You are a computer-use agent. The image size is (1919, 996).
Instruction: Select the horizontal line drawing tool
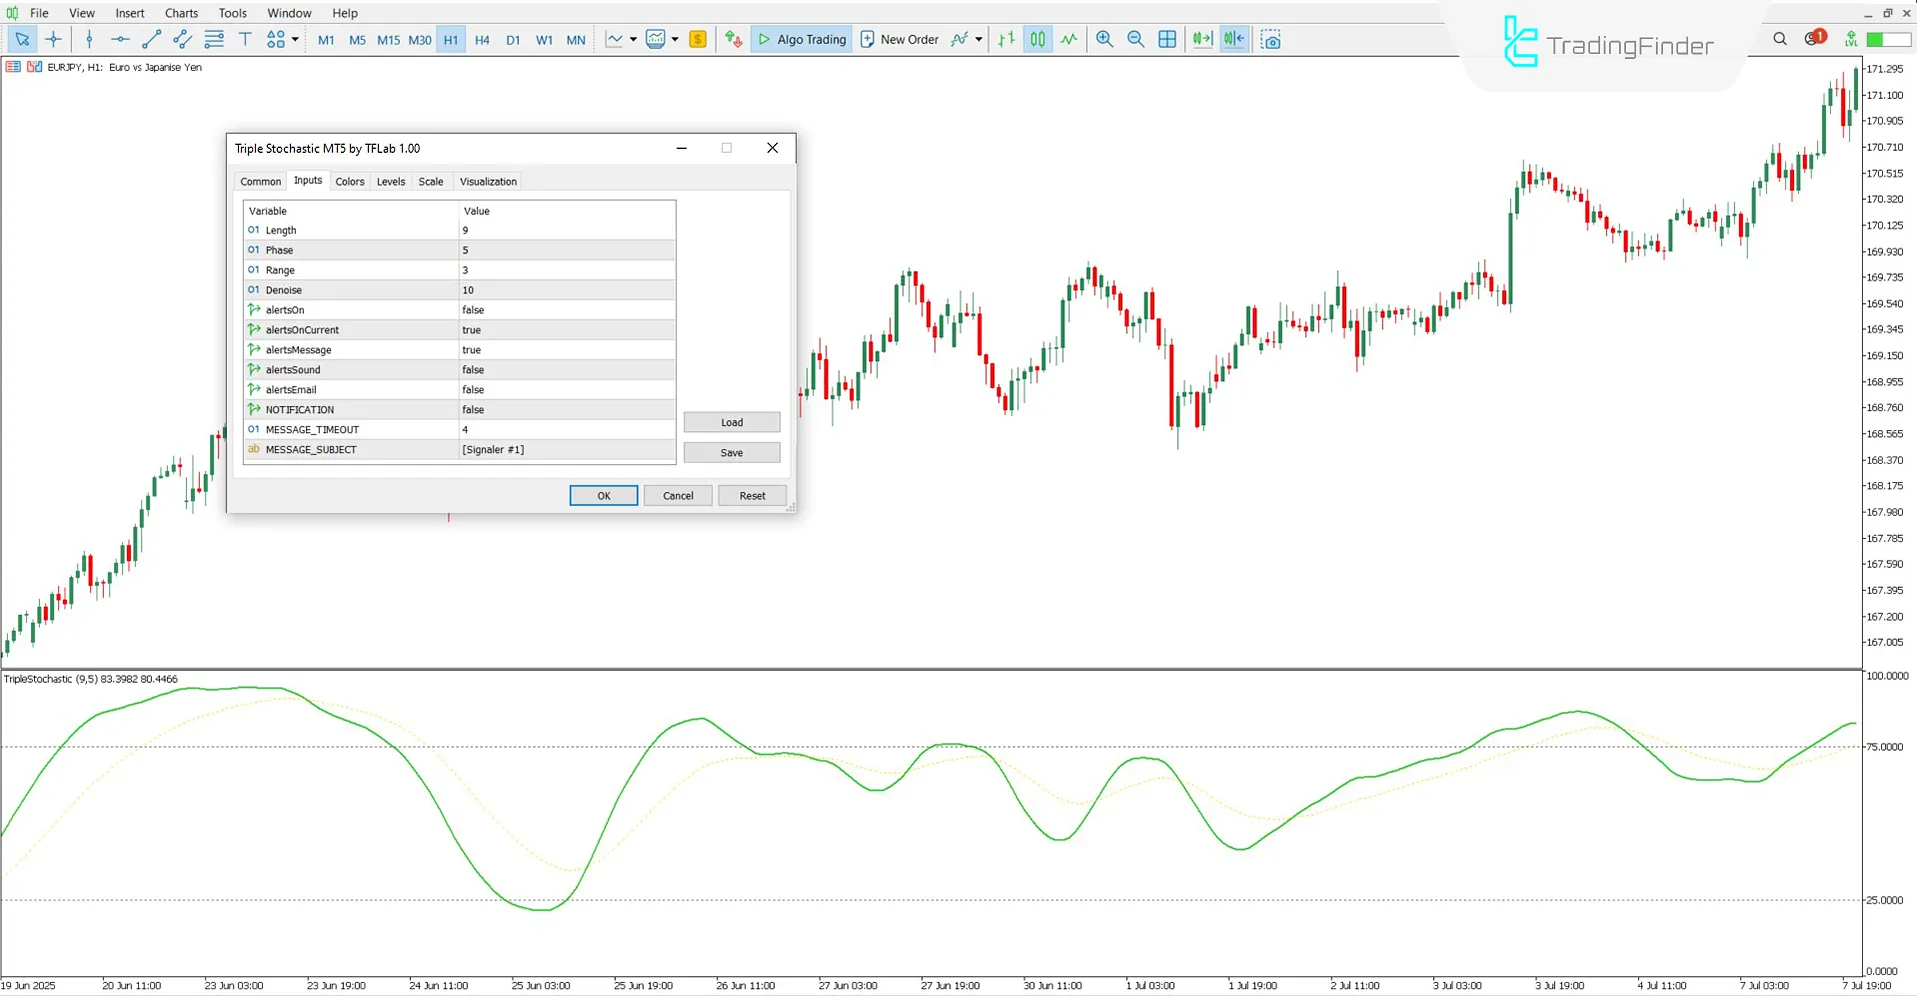pyautogui.click(x=120, y=39)
